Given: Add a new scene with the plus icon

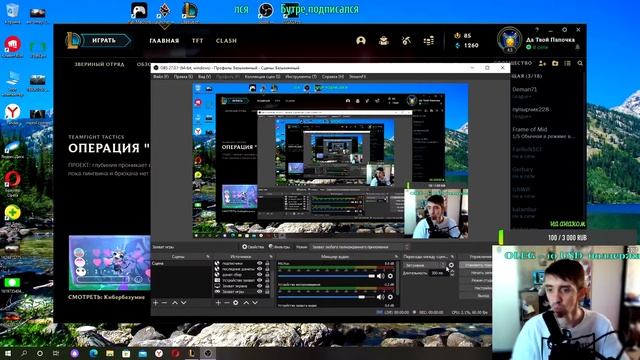Looking at the screenshot, I should pyautogui.click(x=156, y=302).
